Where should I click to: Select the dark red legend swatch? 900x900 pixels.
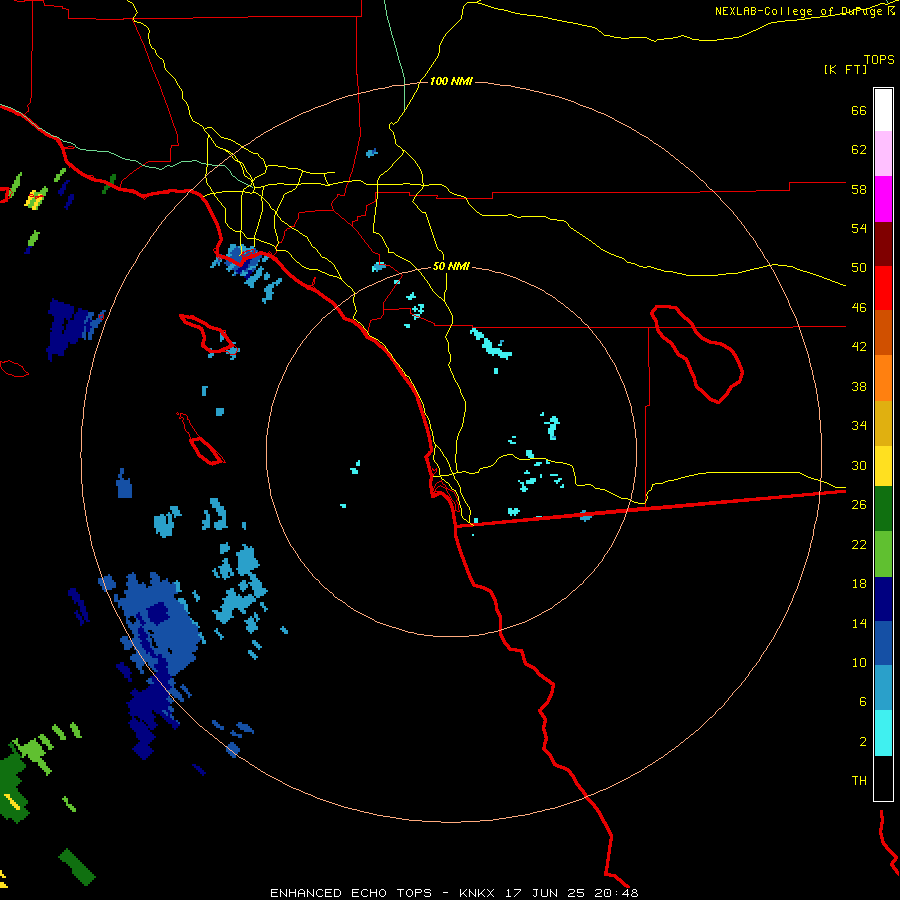883,243
